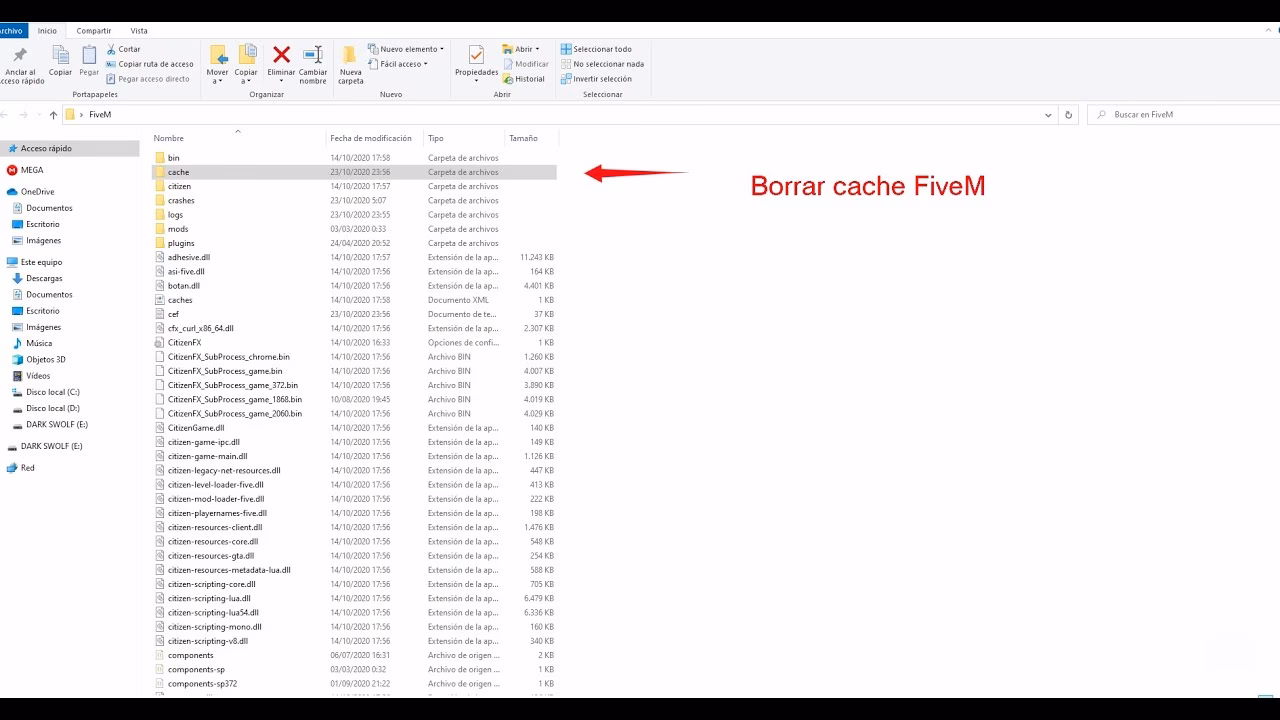1280x720 pixels.
Task: Click Modificar in ribbon
Action: (525, 64)
